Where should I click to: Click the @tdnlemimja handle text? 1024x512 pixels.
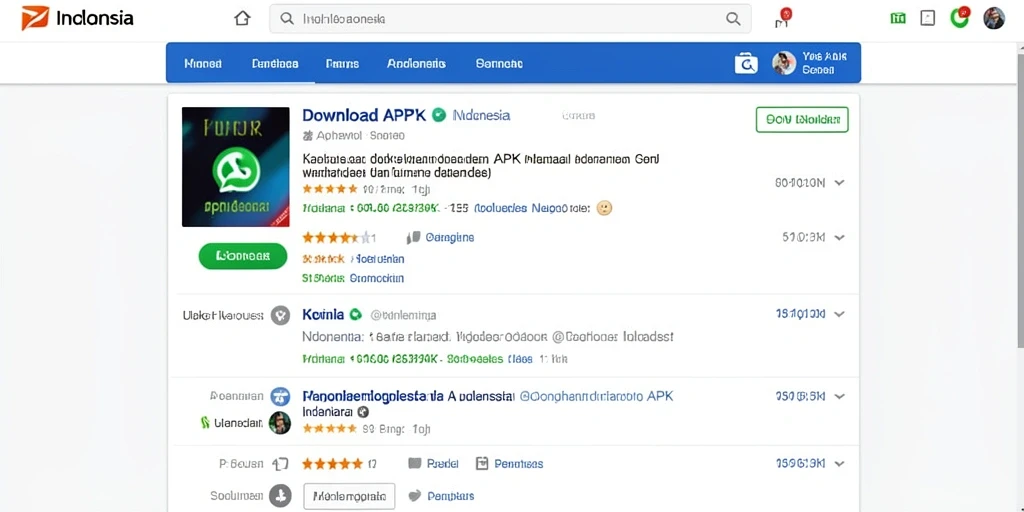tap(403, 315)
